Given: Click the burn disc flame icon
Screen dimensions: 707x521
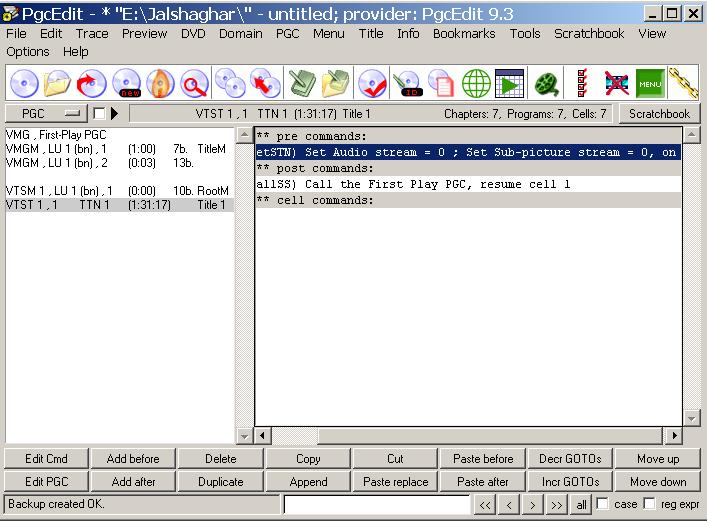Looking at the screenshot, I should coord(161,83).
